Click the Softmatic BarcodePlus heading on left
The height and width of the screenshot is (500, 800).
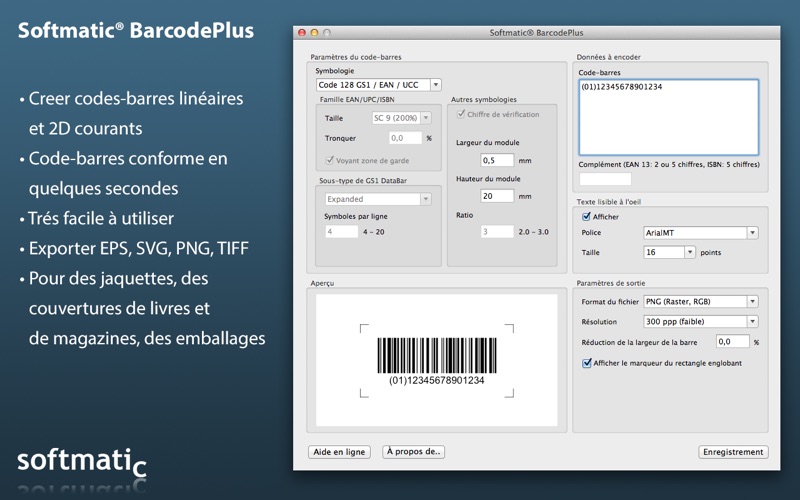point(136,30)
